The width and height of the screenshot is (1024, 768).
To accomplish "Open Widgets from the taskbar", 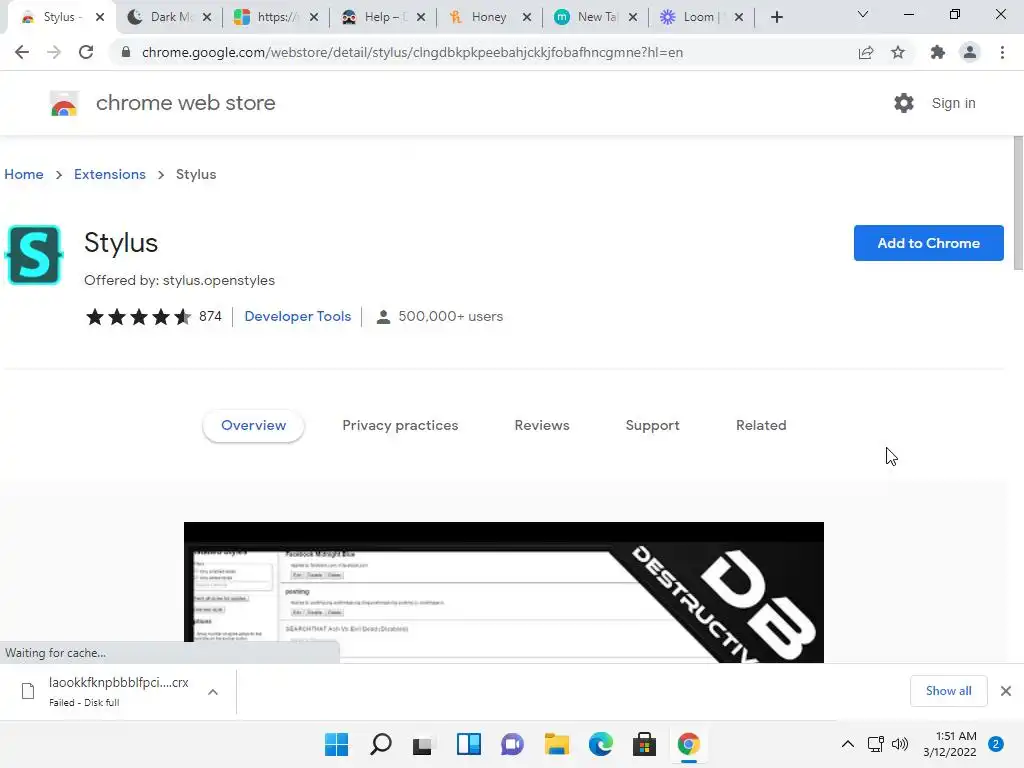I will point(468,744).
